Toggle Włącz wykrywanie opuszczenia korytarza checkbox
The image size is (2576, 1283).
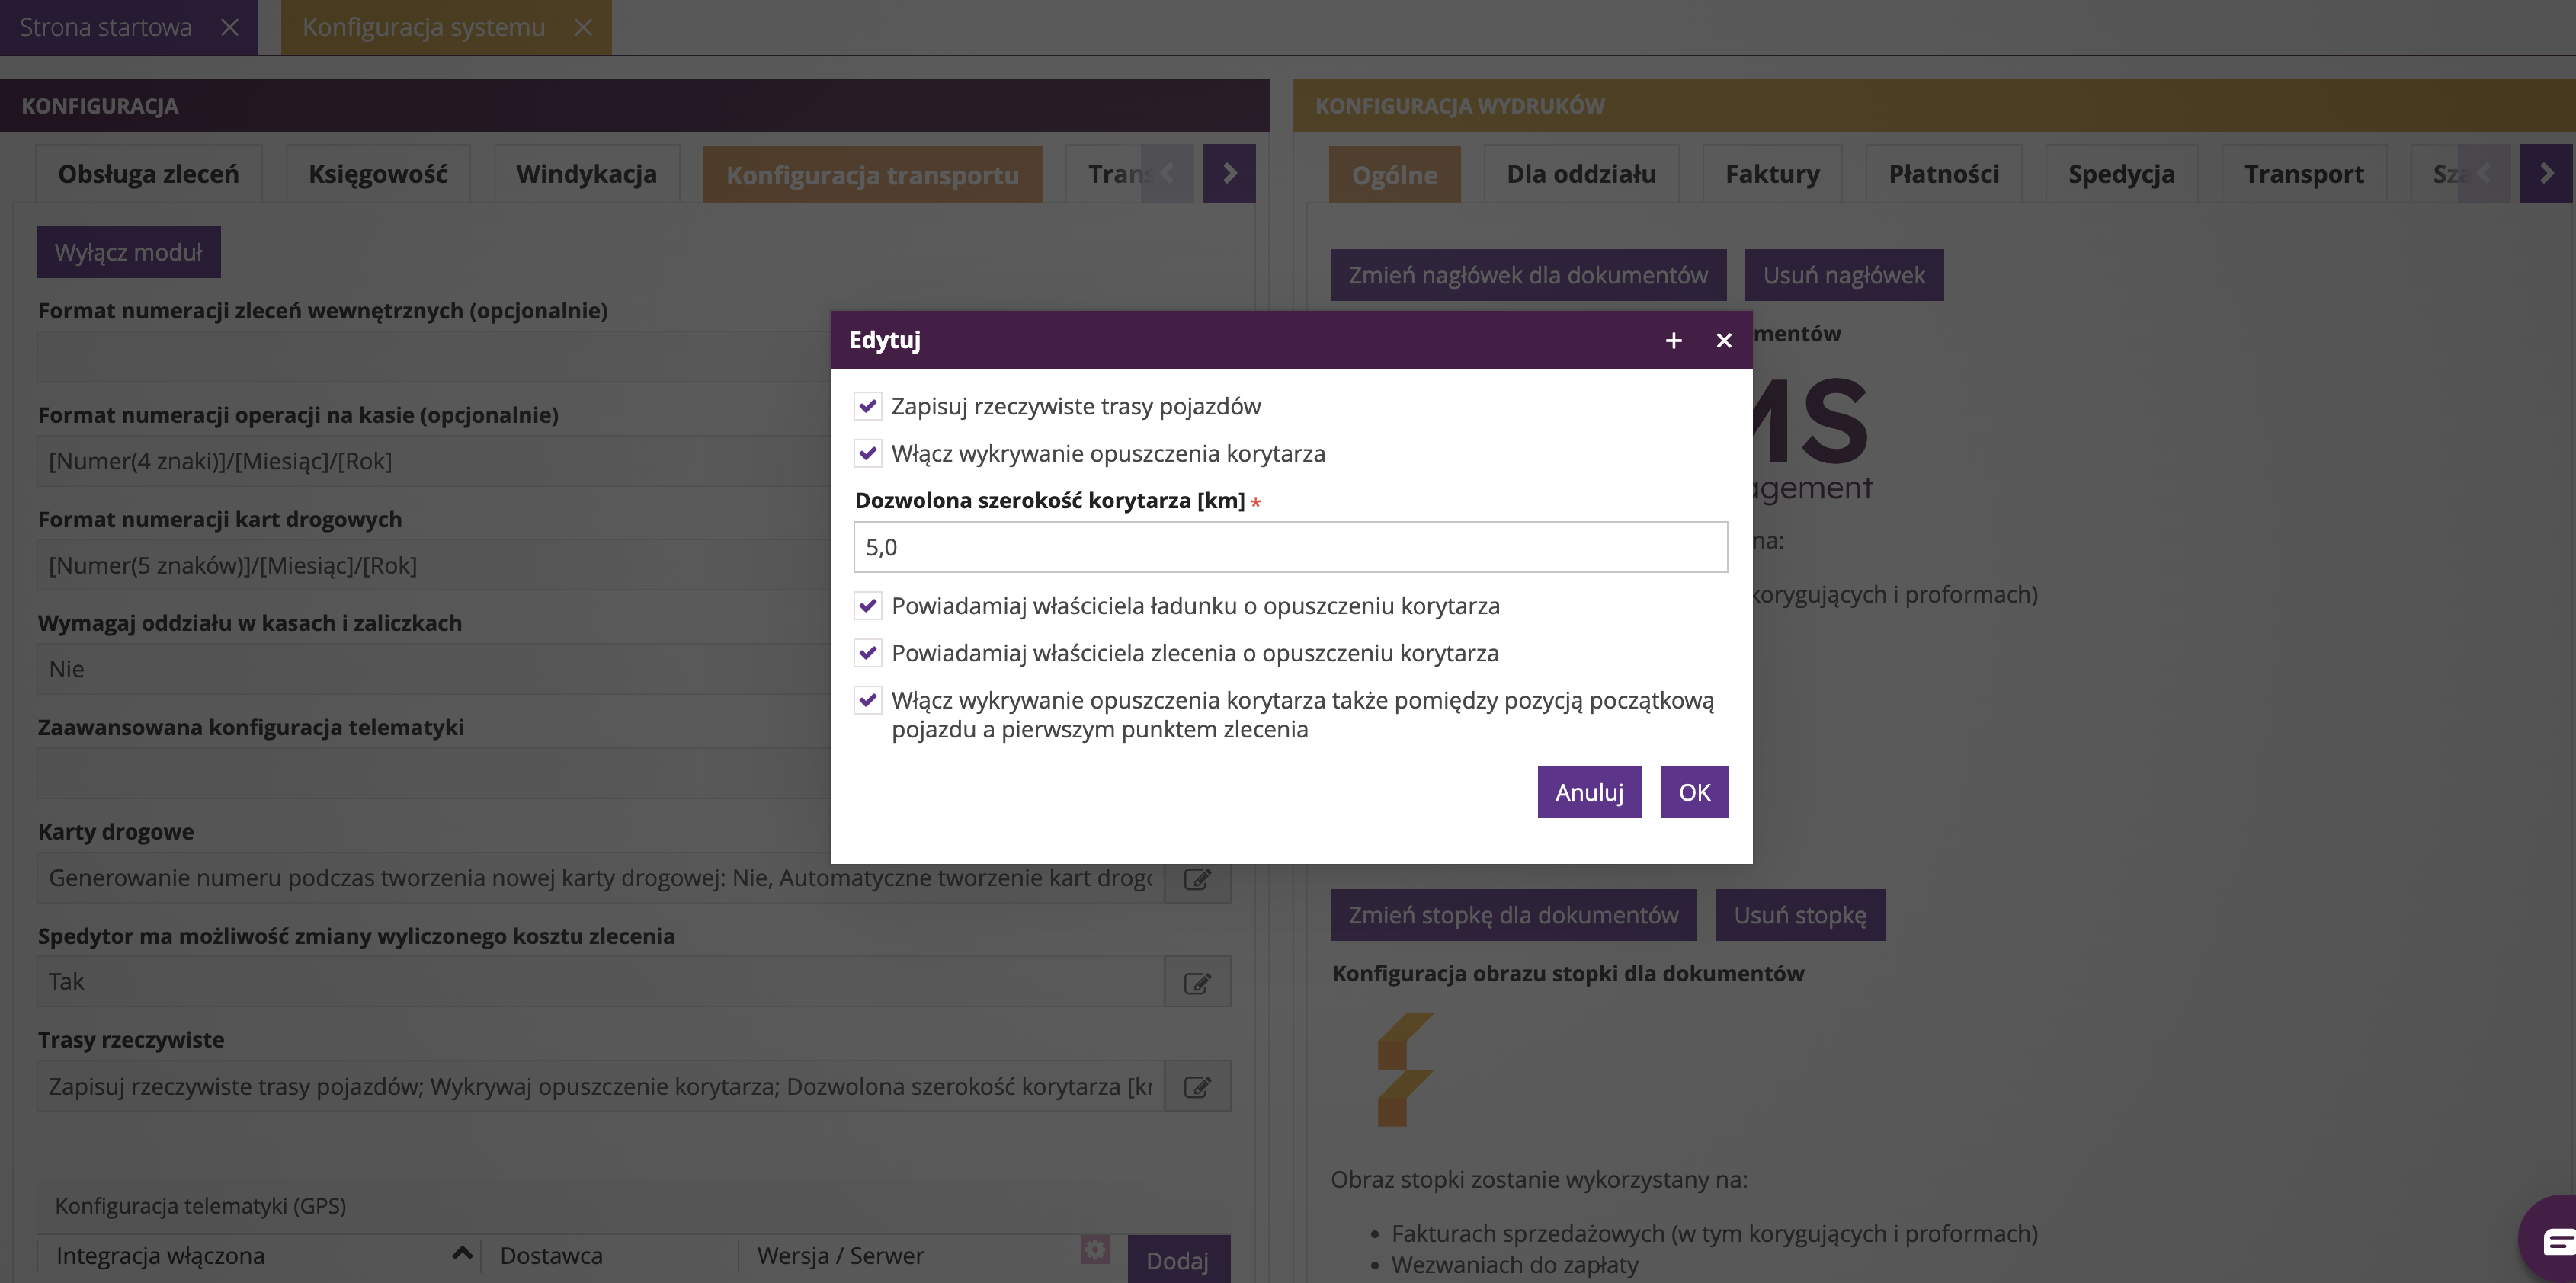[x=867, y=453]
